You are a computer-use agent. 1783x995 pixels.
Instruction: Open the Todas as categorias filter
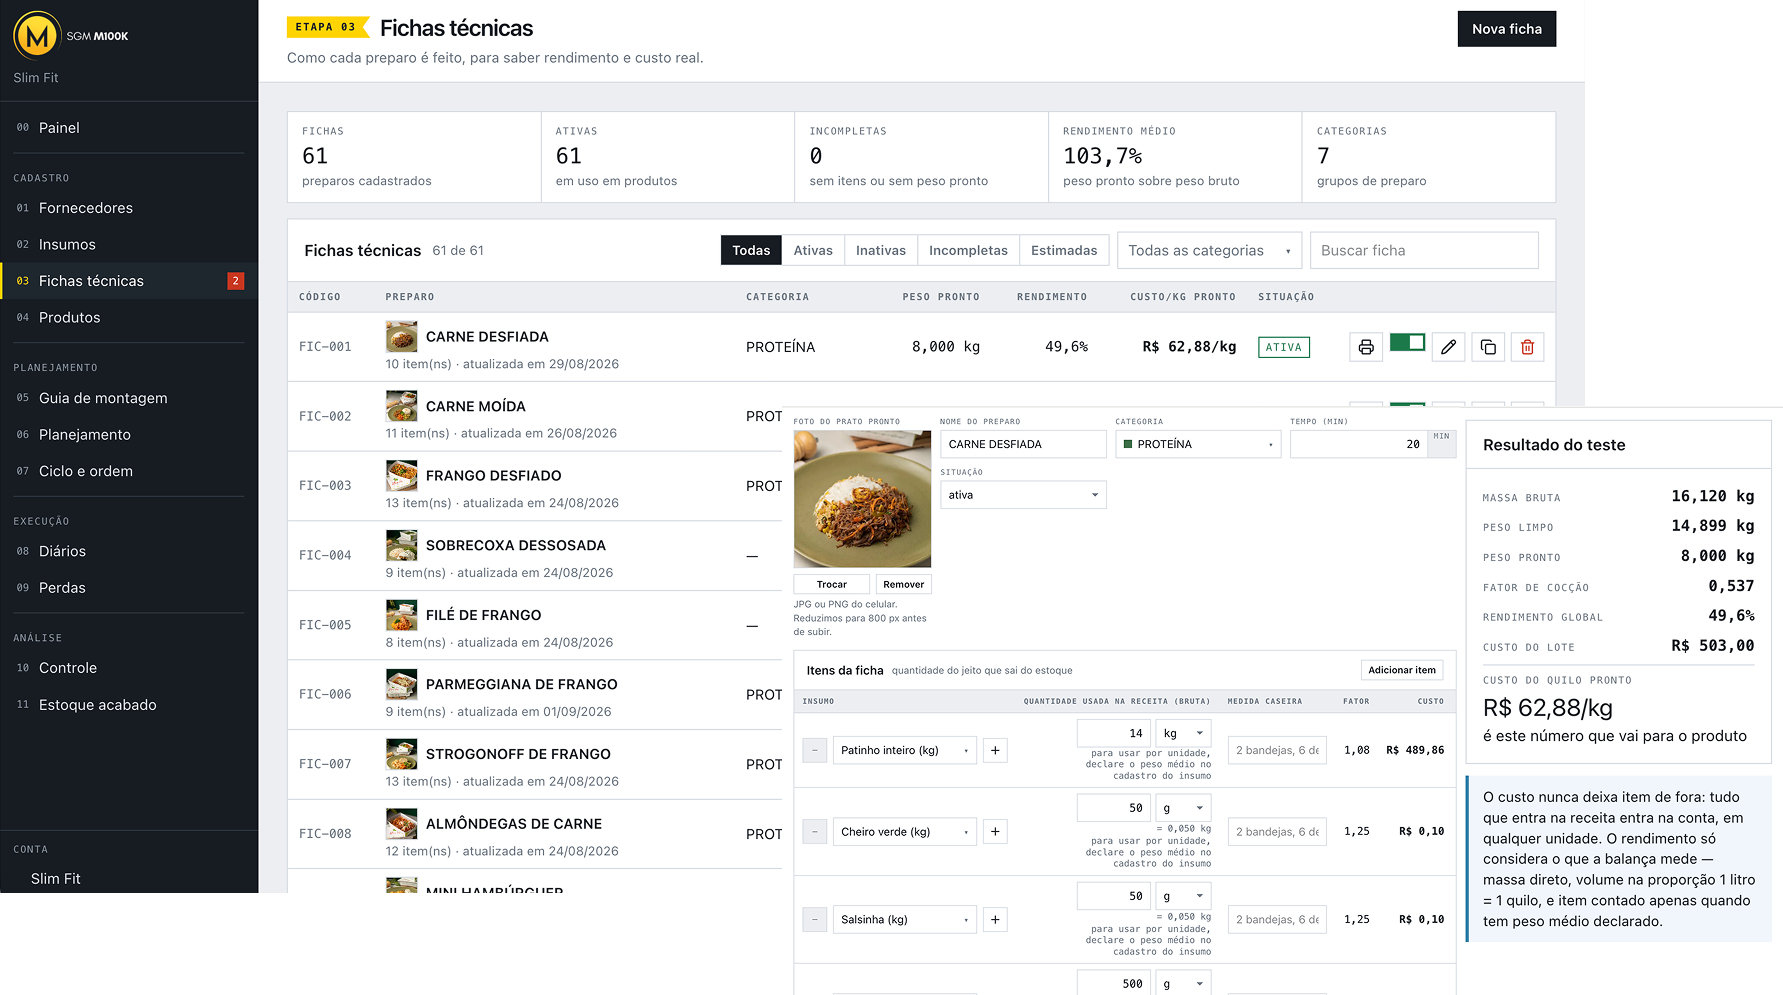point(1209,251)
